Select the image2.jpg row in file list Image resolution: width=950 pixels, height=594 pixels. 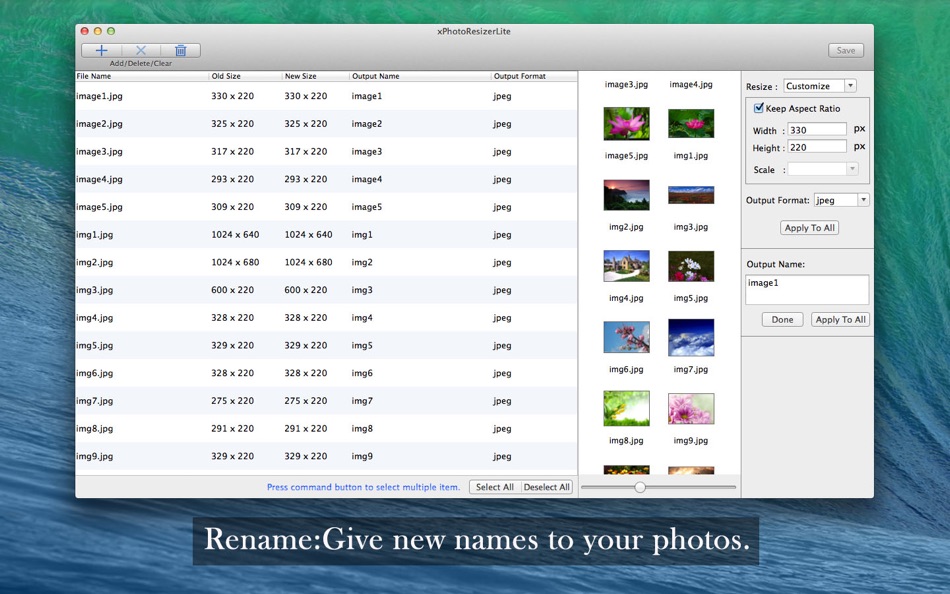(326, 124)
